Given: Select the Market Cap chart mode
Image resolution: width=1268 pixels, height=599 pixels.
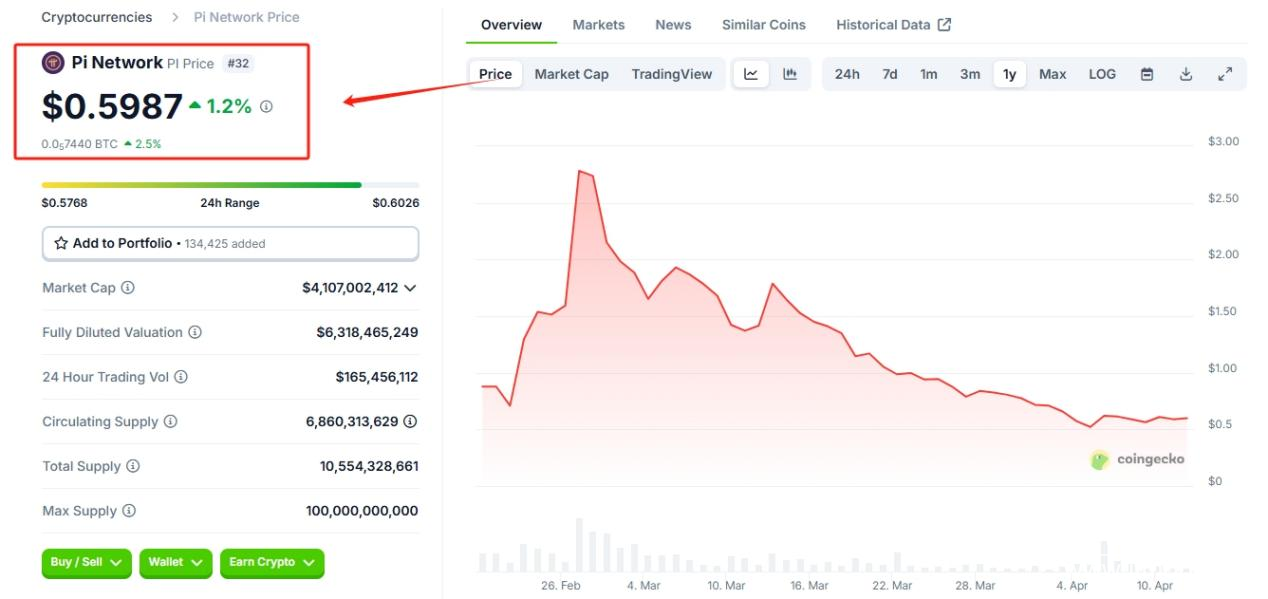Looking at the screenshot, I should tap(571, 74).
